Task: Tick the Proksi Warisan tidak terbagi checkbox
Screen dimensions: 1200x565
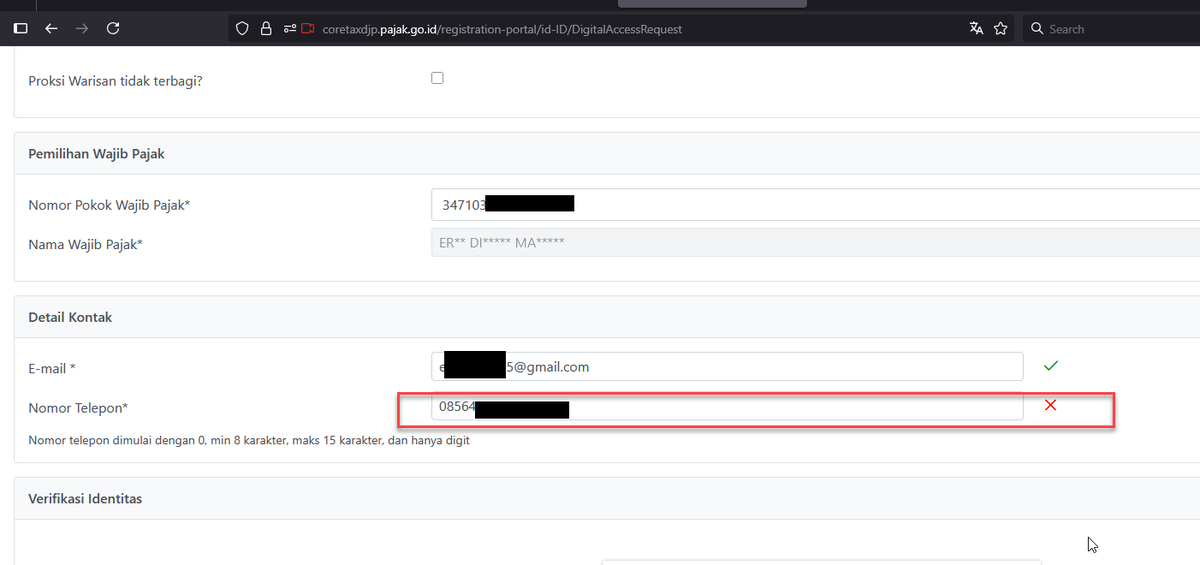Action: pyautogui.click(x=437, y=78)
